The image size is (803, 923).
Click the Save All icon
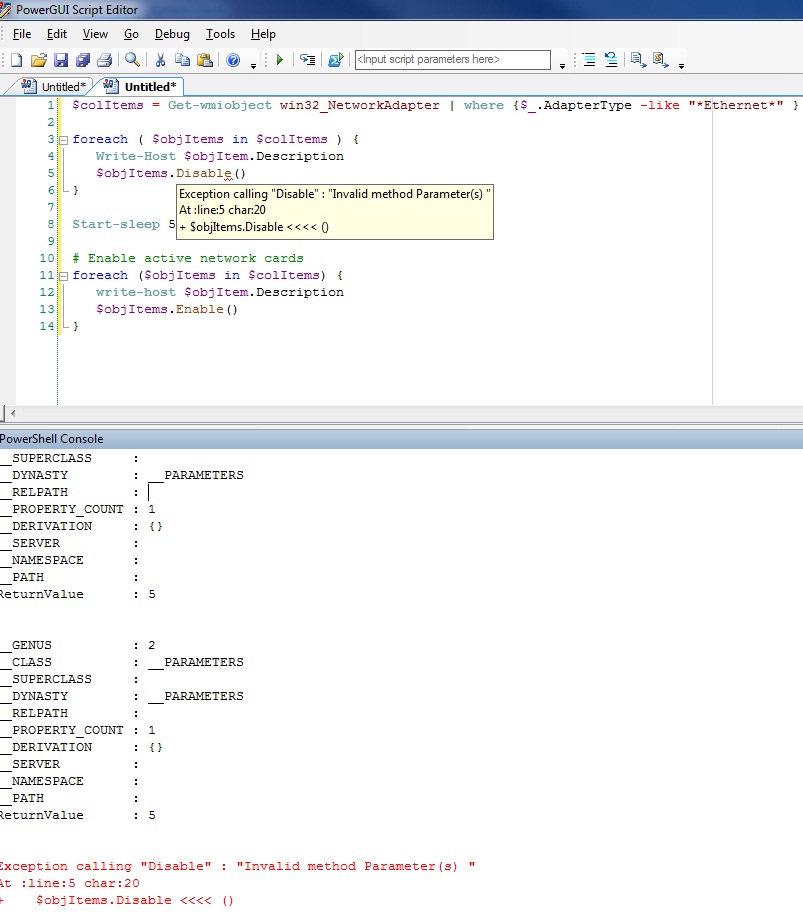tap(83, 59)
